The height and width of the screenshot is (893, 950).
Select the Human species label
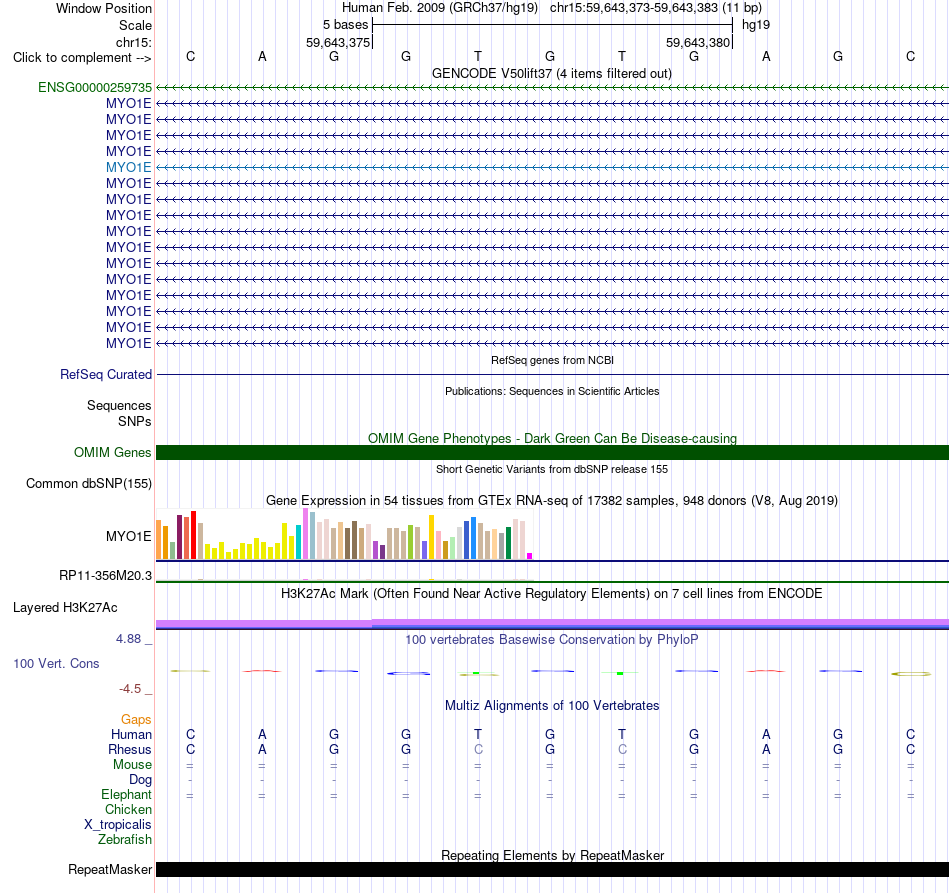pos(131,734)
